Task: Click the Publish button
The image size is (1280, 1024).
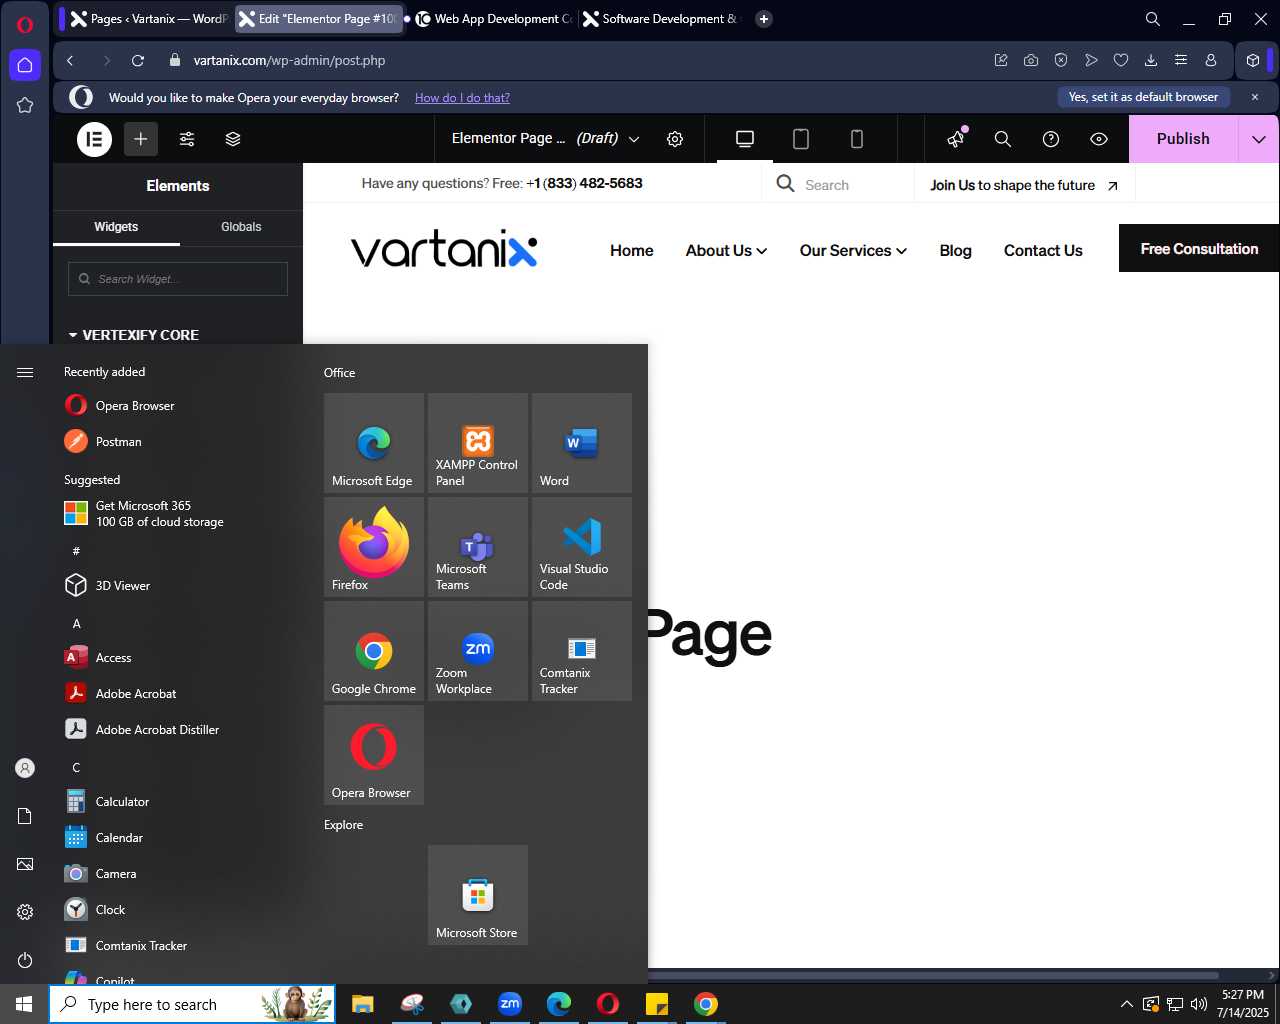Action: coord(1183,139)
